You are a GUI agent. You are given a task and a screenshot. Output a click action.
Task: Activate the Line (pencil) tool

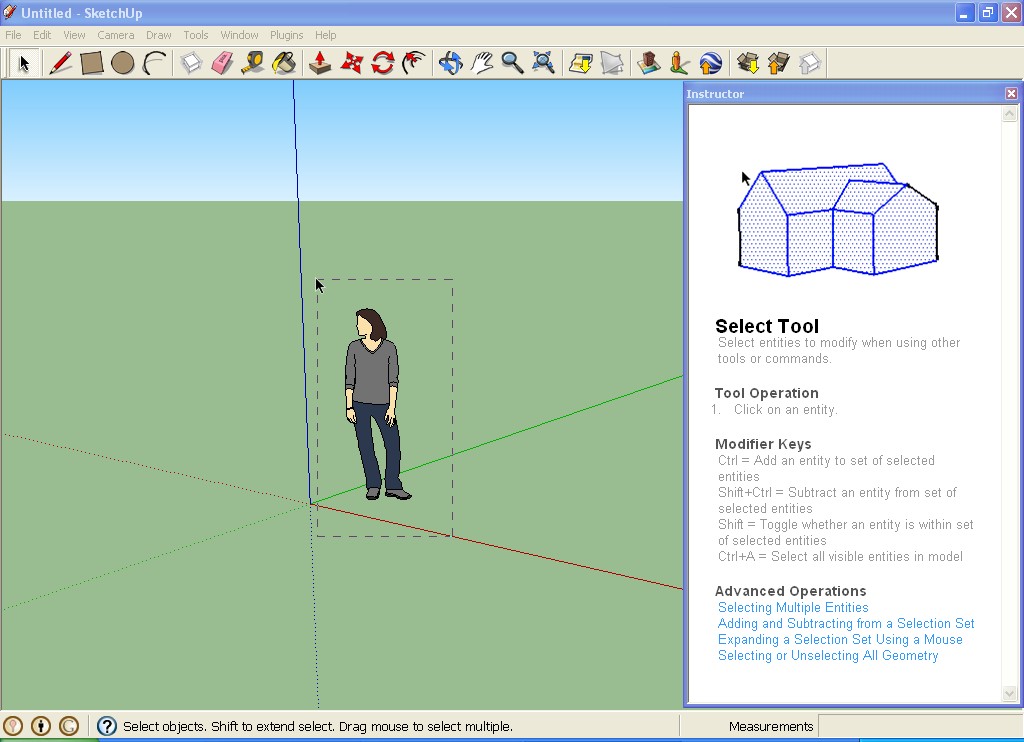[x=59, y=62]
